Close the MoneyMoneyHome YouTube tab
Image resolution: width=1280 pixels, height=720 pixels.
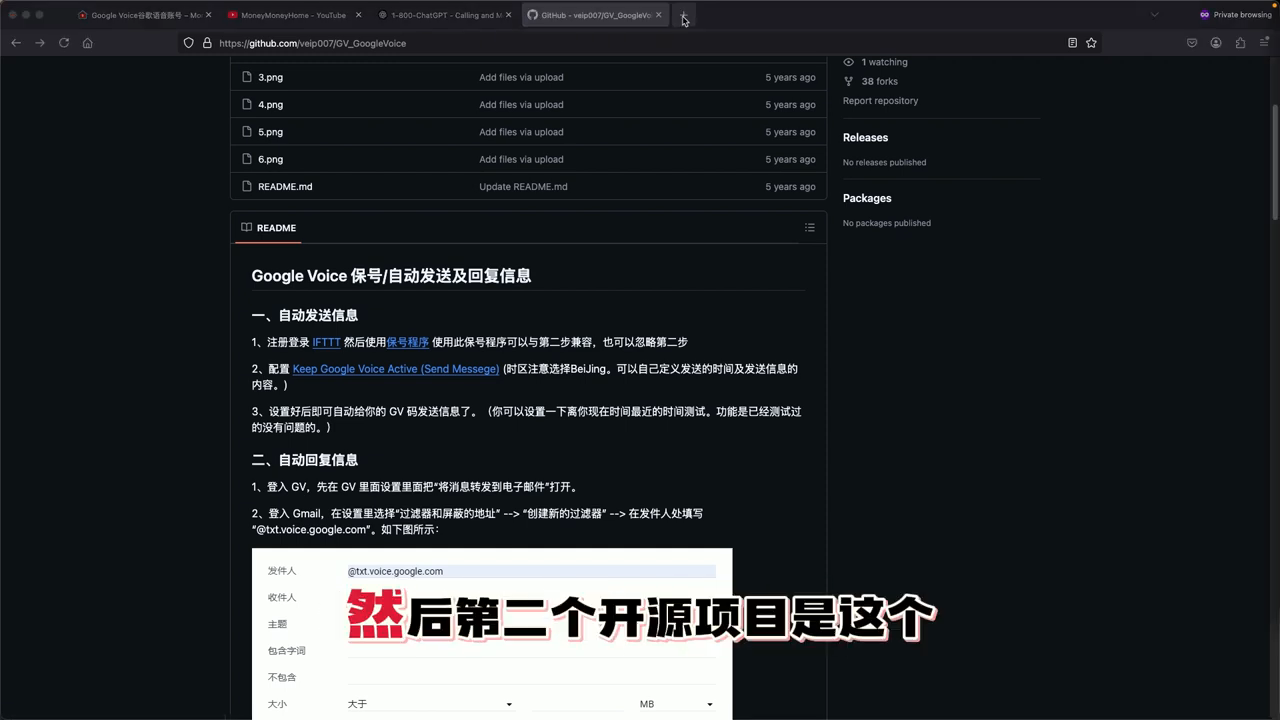click(359, 15)
